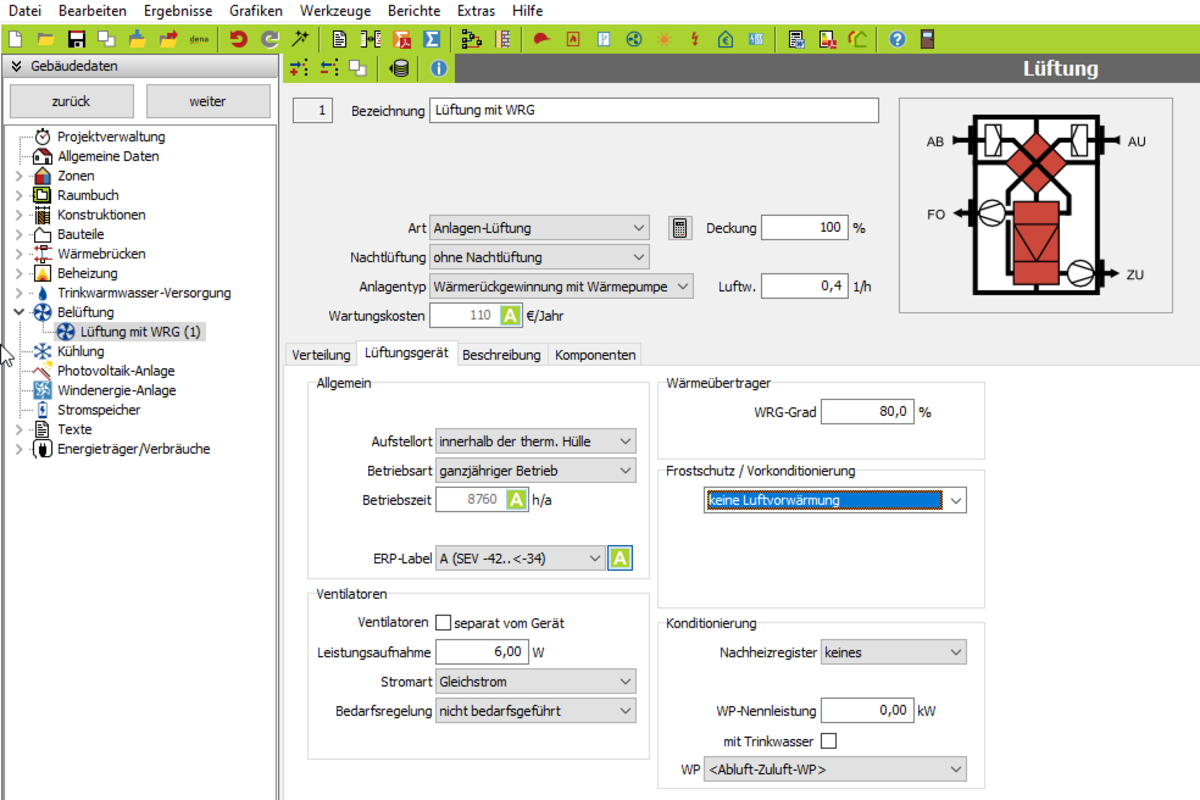Open the calculator next to Art
This screenshot has width=1200, height=800.
pos(680,228)
